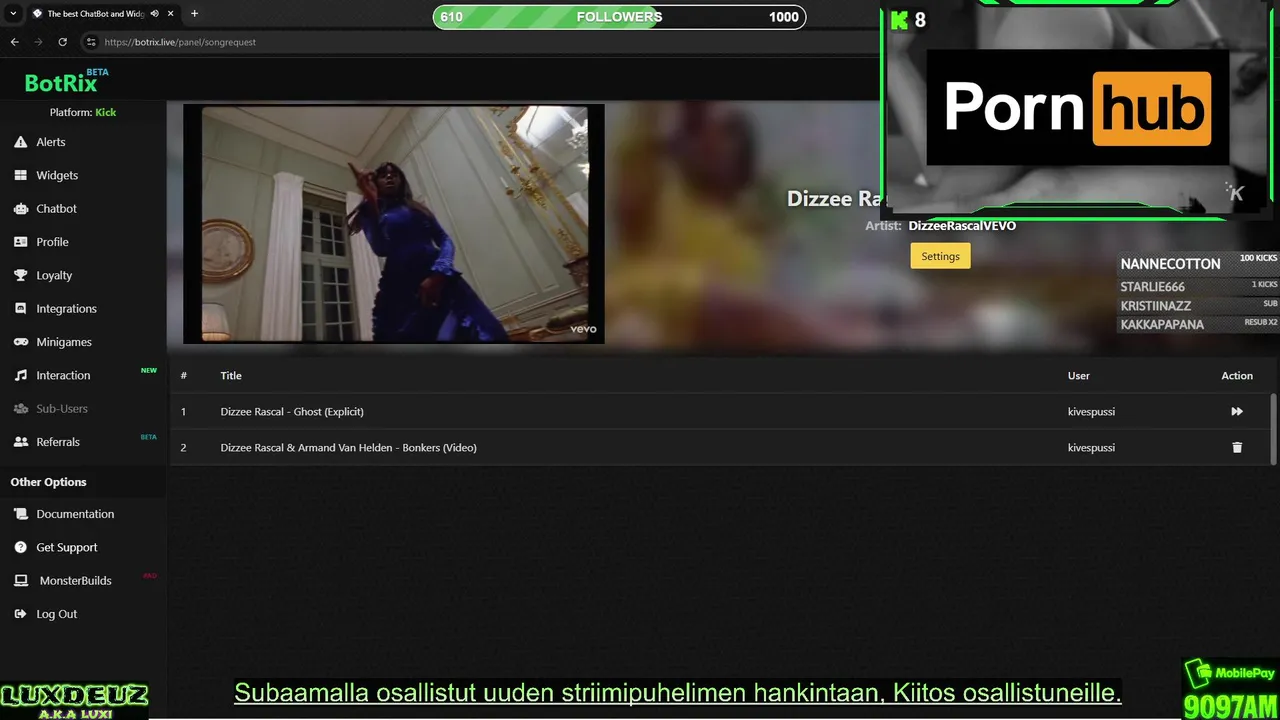This screenshot has width=1280, height=720.
Task: Click the music video thumbnail player
Action: coord(394,224)
